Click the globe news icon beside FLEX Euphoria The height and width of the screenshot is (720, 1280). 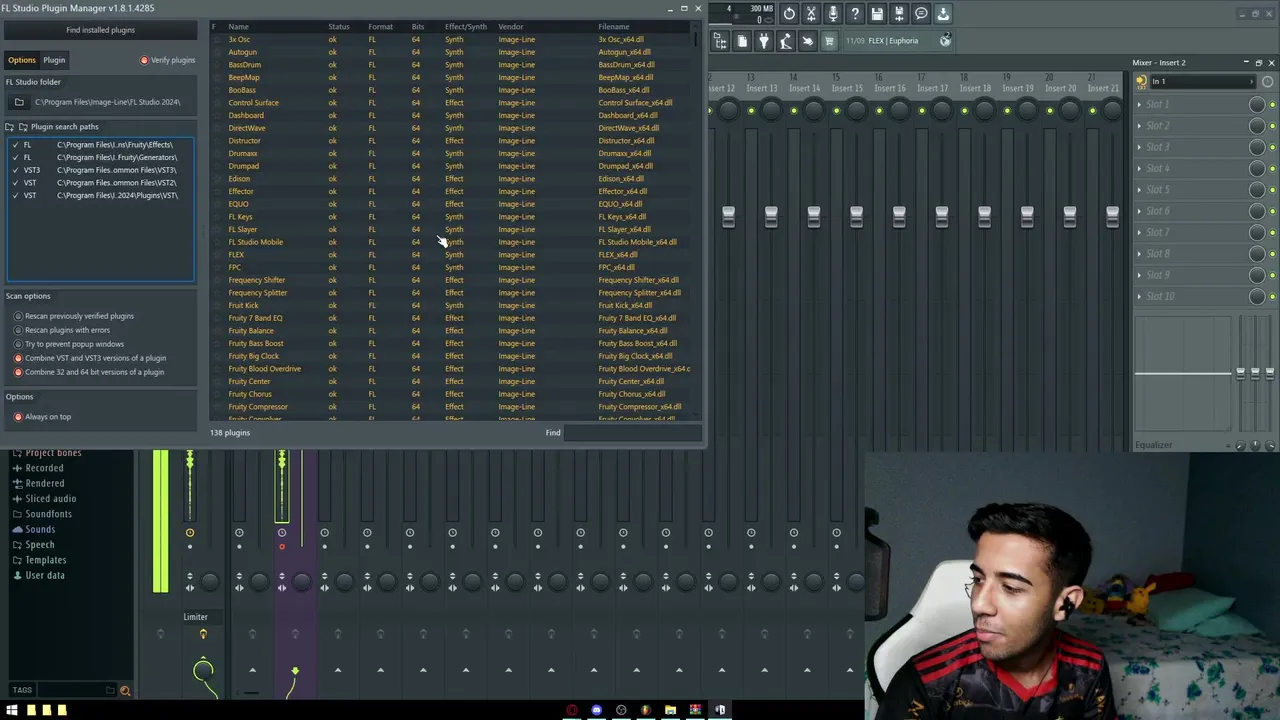pos(945,41)
